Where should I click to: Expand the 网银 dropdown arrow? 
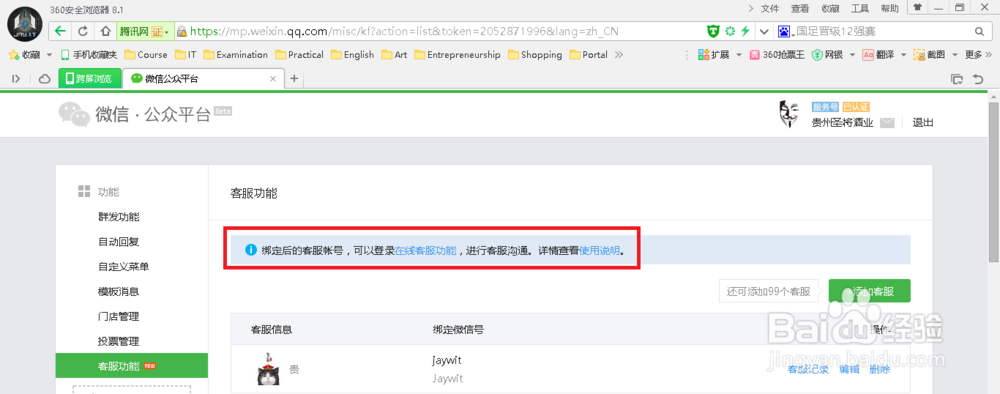tap(852, 55)
